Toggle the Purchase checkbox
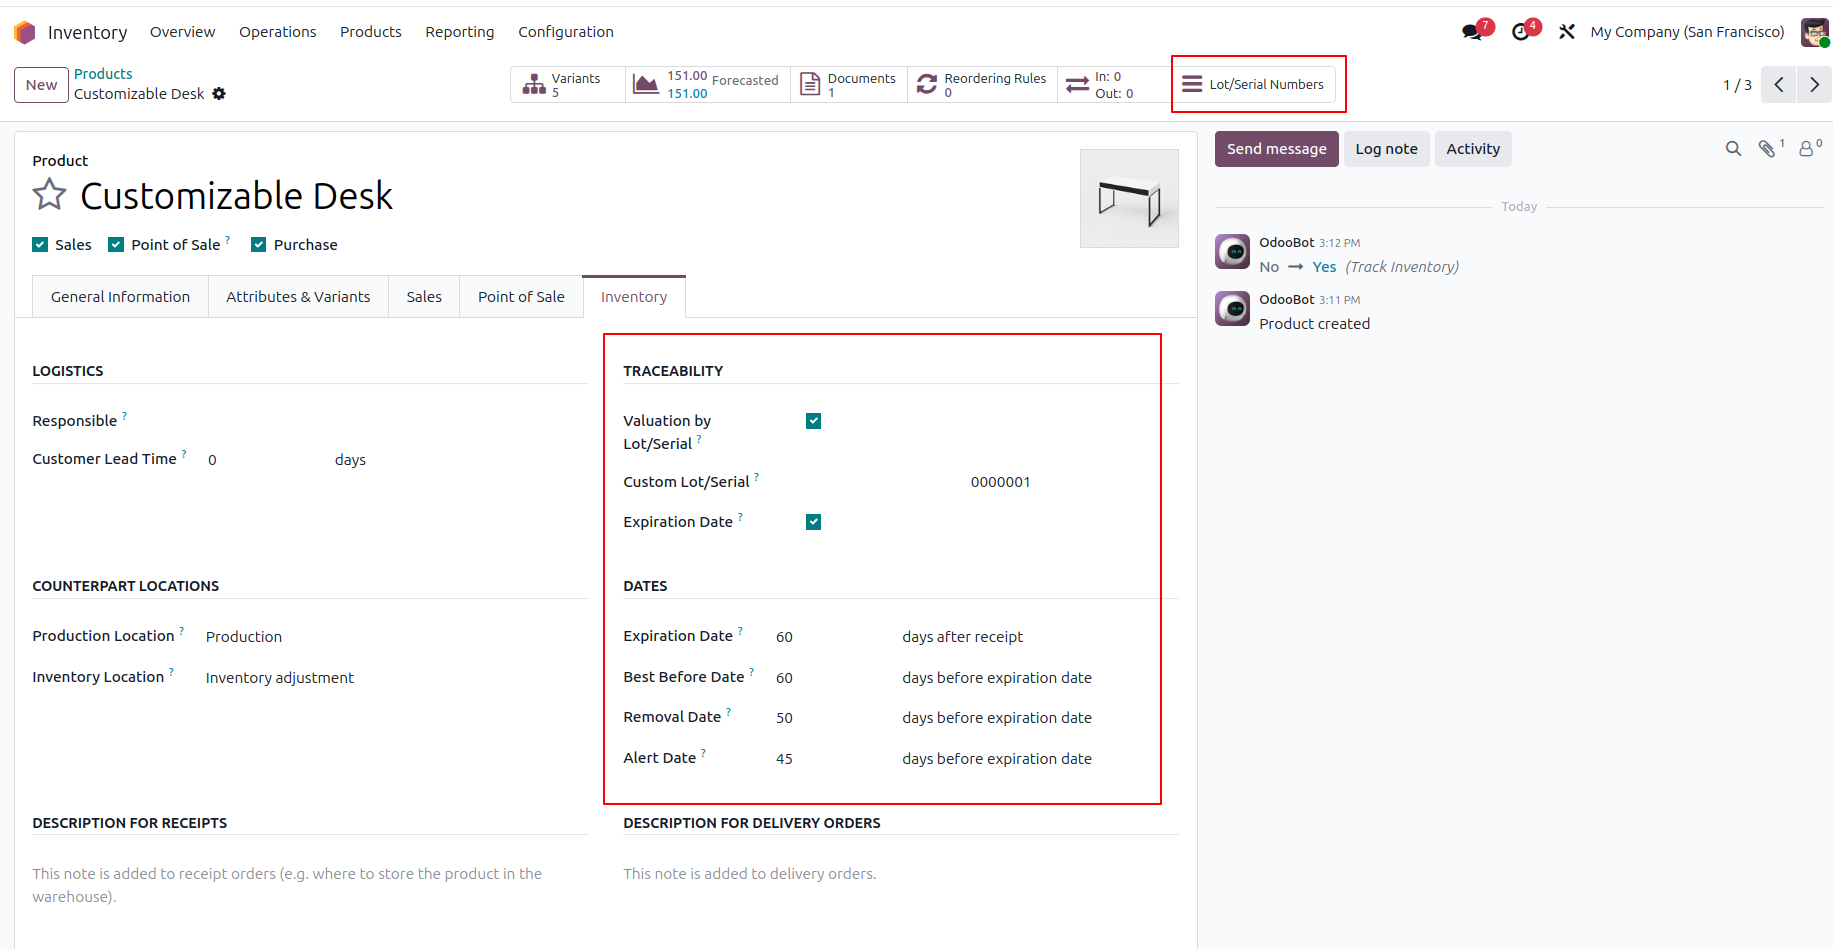The width and height of the screenshot is (1833, 949). pyautogui.click(x=259, y=245)
